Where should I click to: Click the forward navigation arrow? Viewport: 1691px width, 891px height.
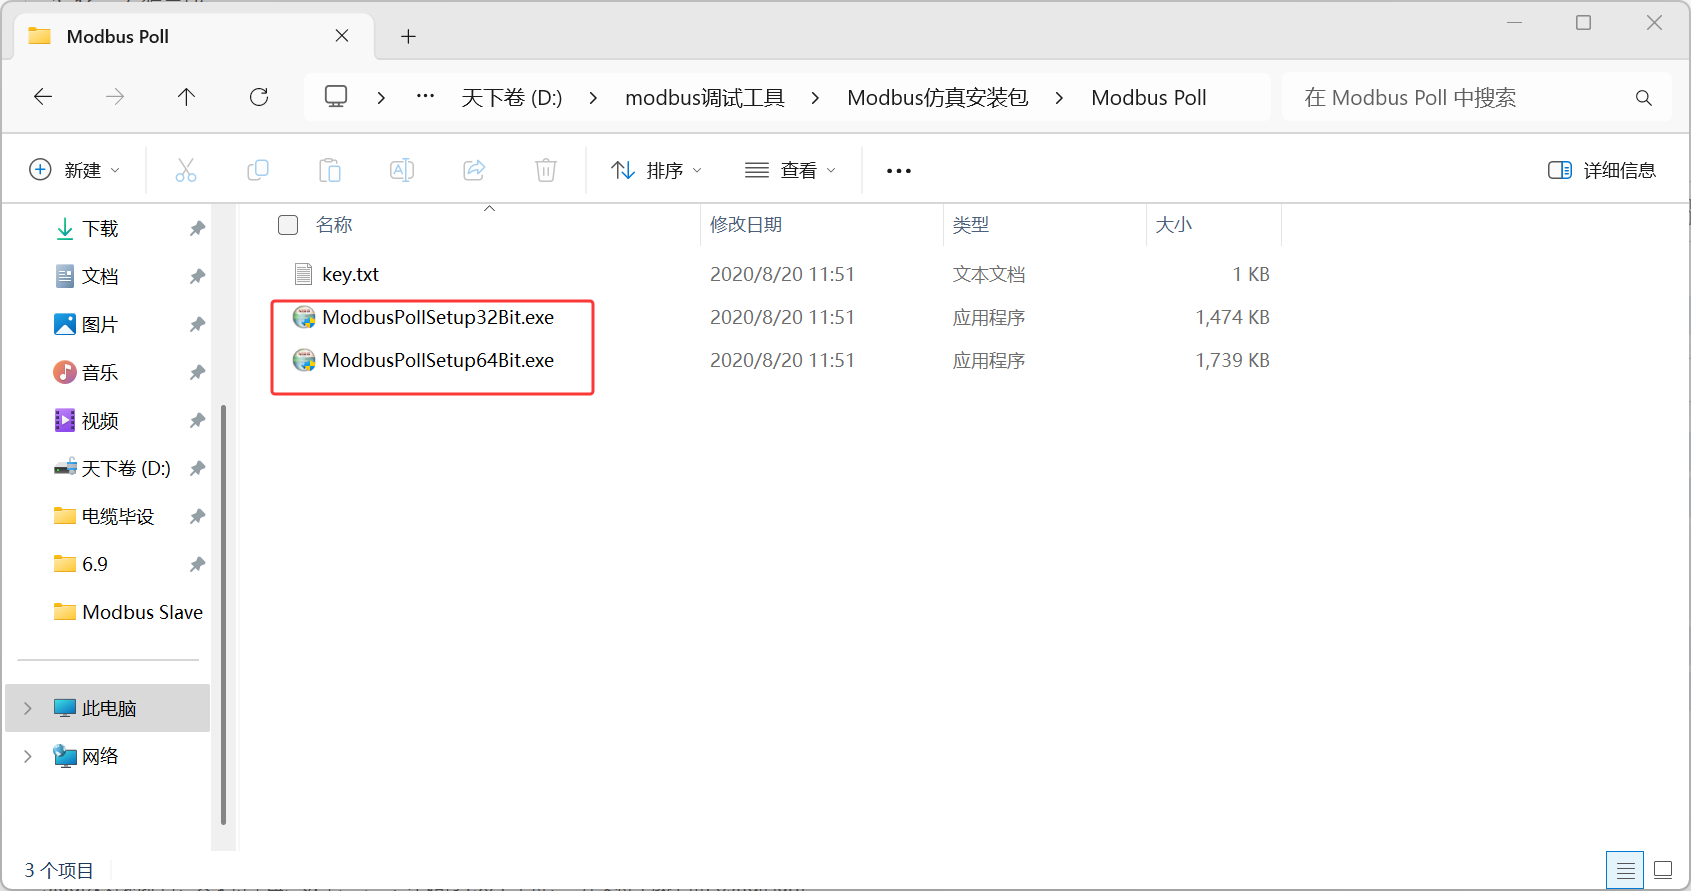(115, 97)
